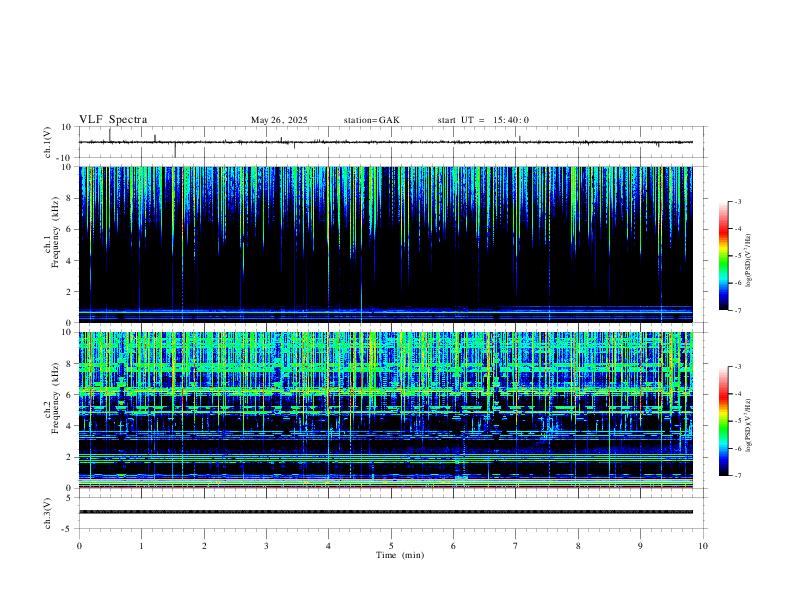Click time axis tick label '1'
792x612 pixels.
point(141,546)
